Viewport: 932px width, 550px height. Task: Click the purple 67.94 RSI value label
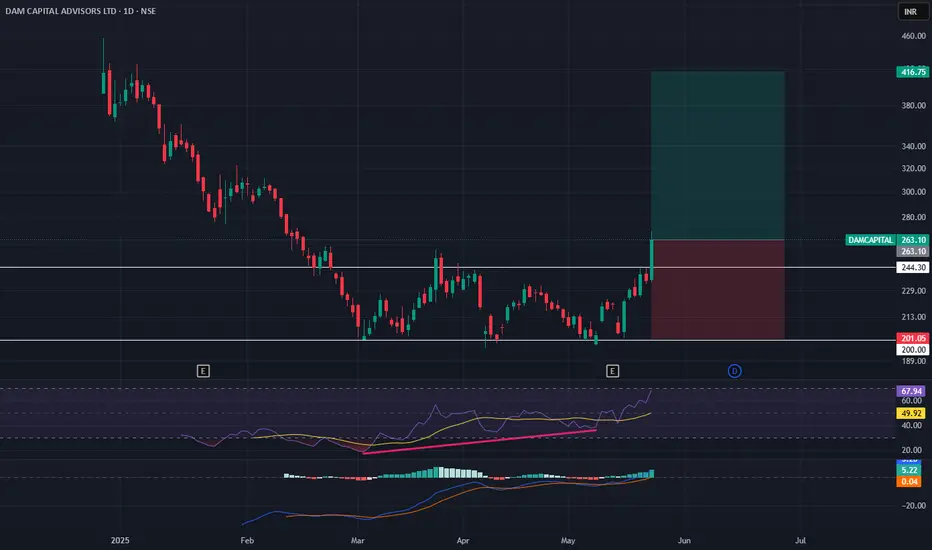pos(911,391)
